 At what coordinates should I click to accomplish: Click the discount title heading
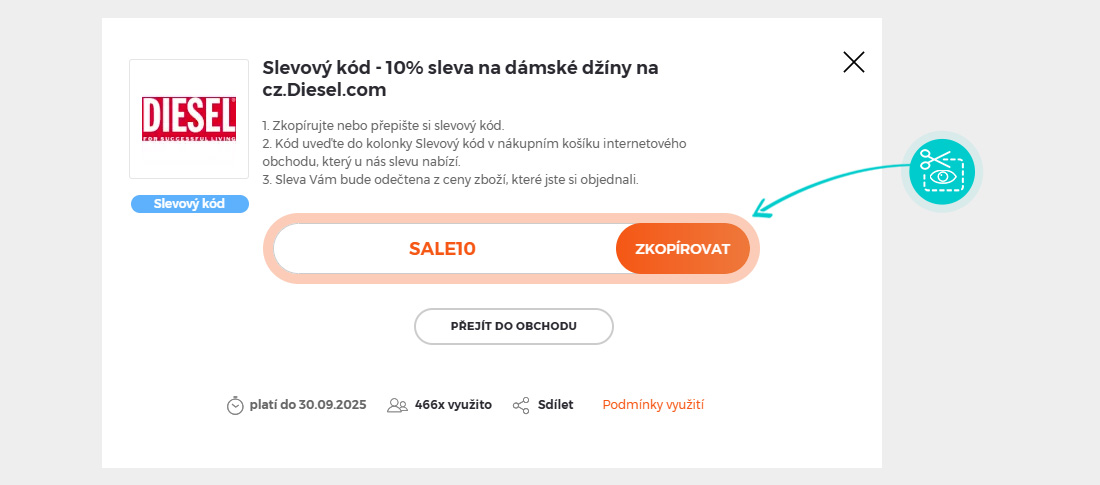coord(460,79)
